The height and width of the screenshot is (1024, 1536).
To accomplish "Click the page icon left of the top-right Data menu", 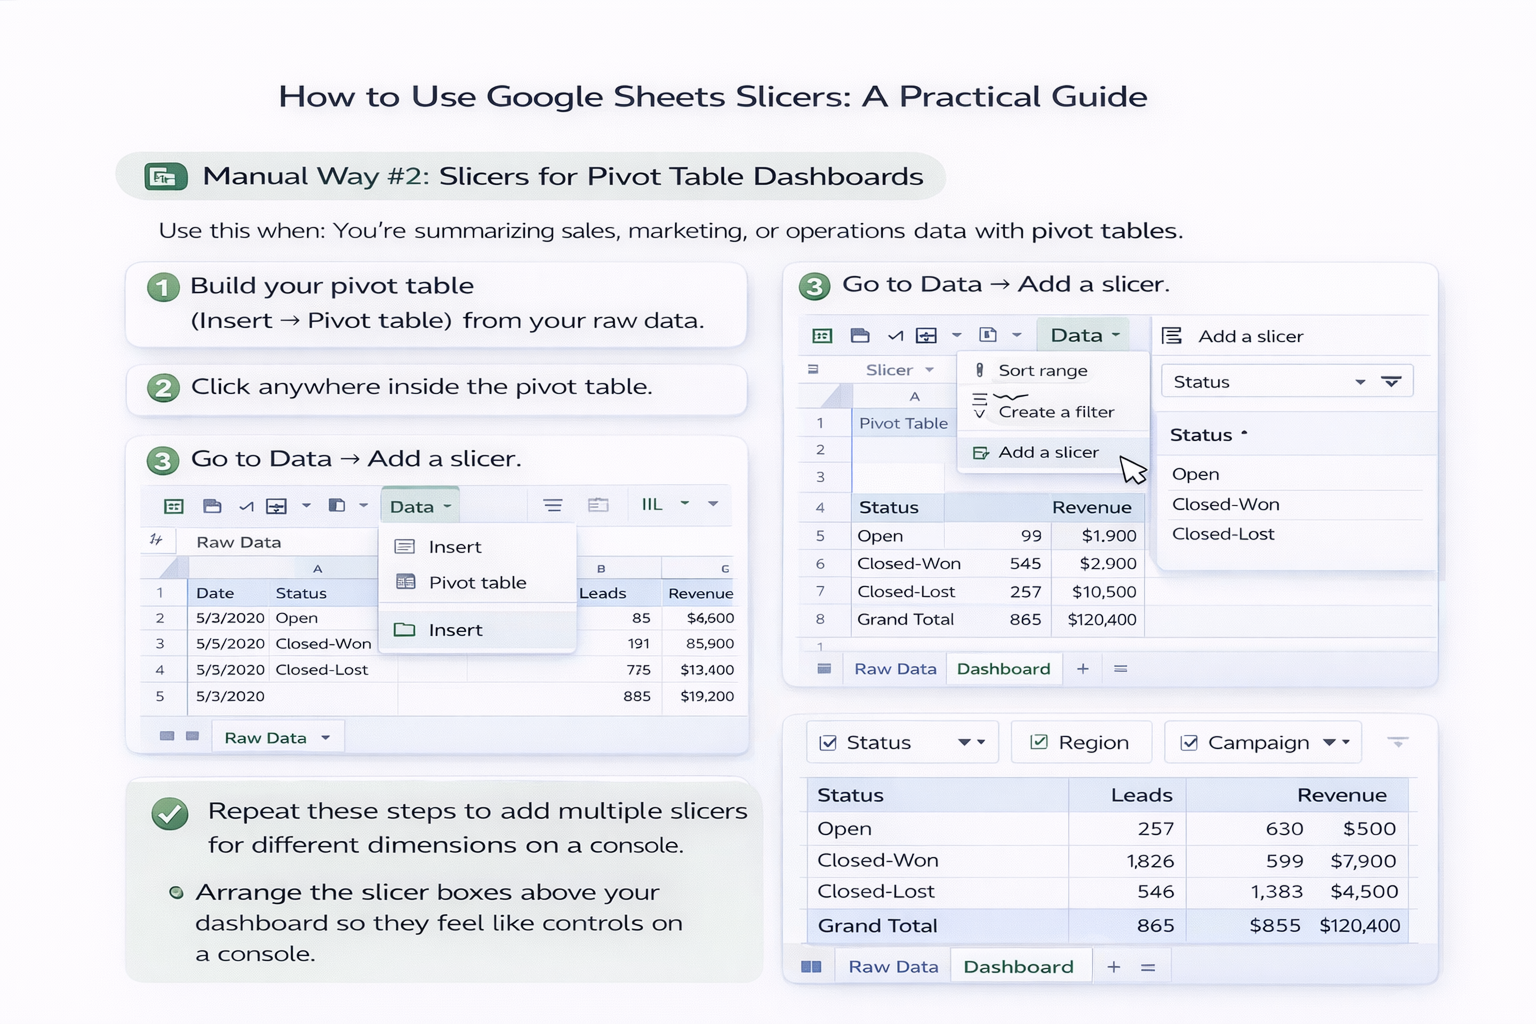I will (x=988, y=334).
